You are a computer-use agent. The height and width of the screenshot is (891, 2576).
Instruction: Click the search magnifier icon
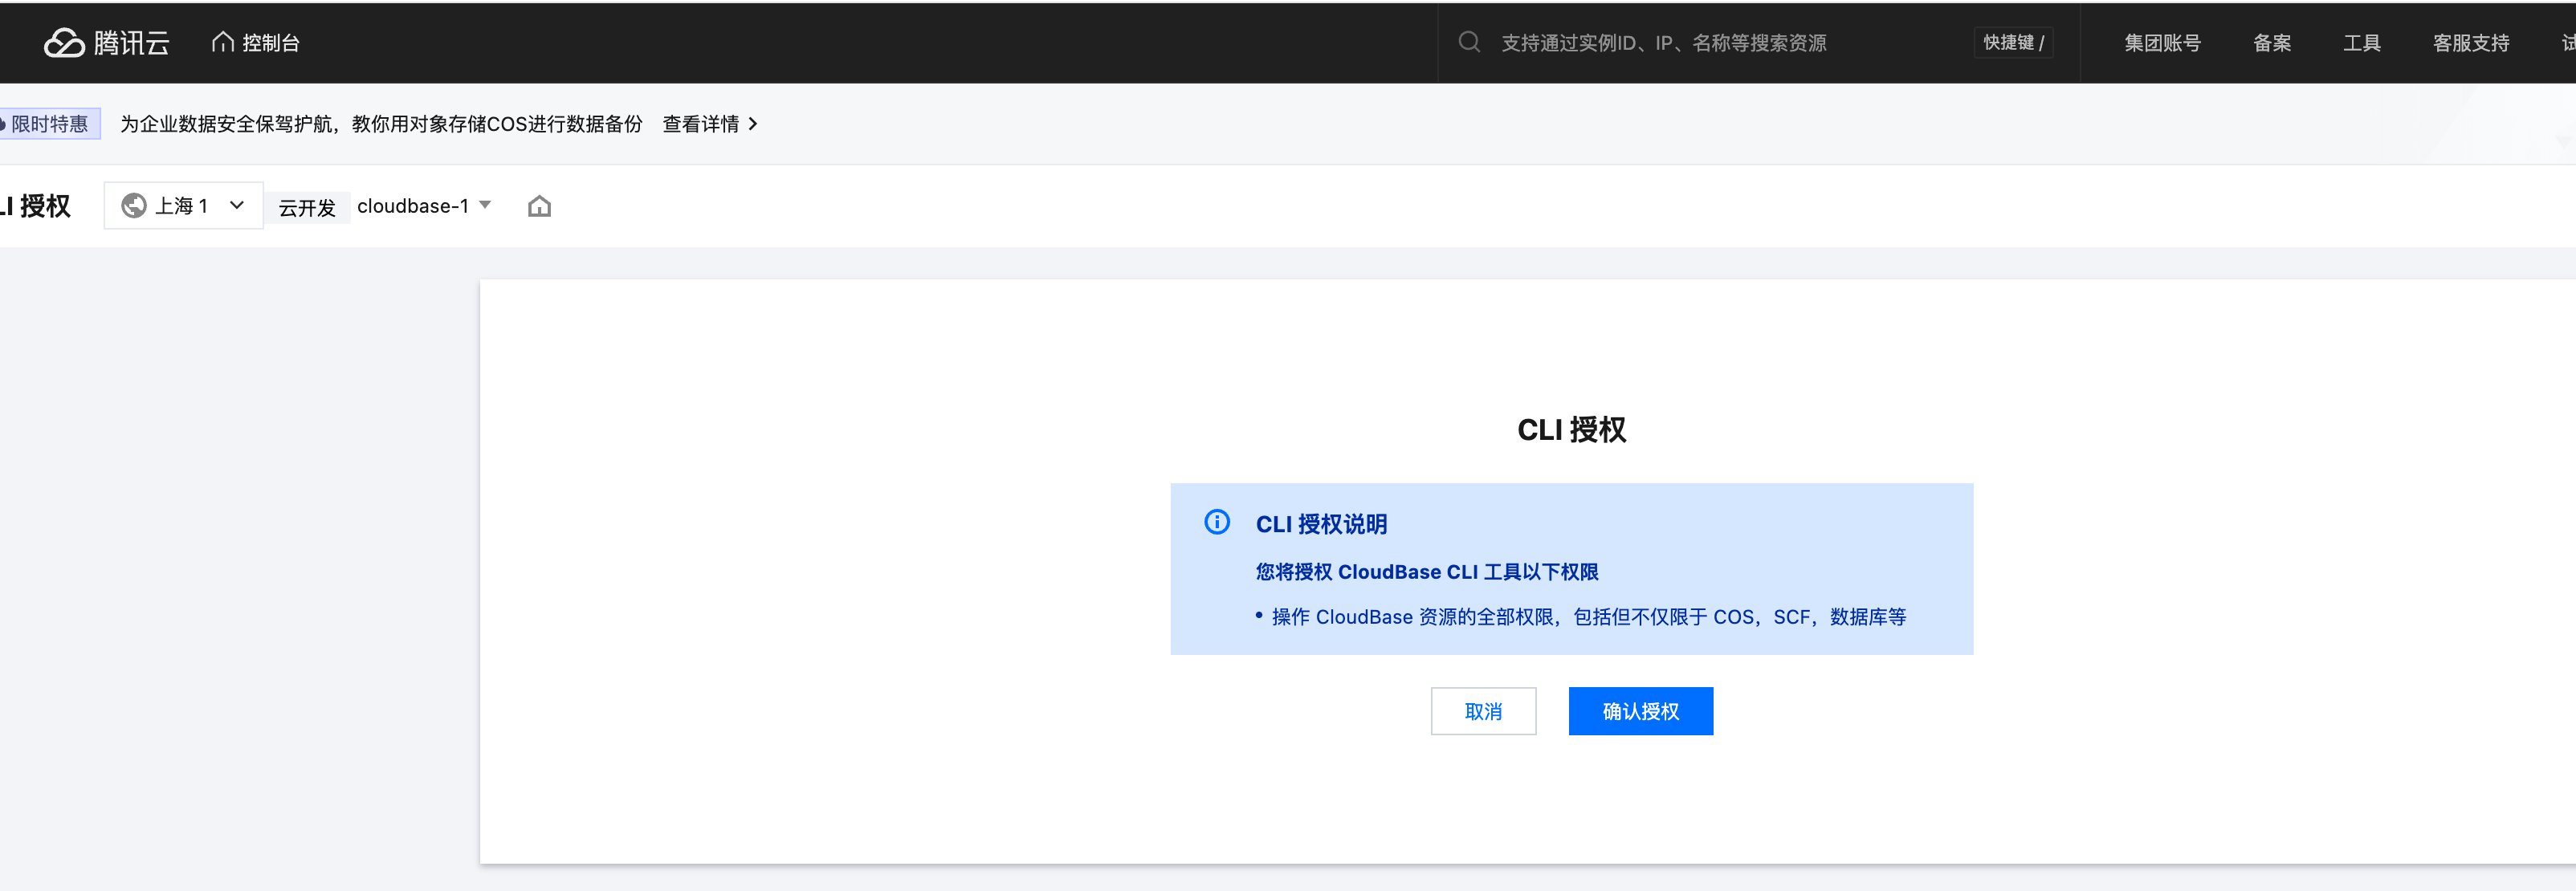tap(1468, 42)
